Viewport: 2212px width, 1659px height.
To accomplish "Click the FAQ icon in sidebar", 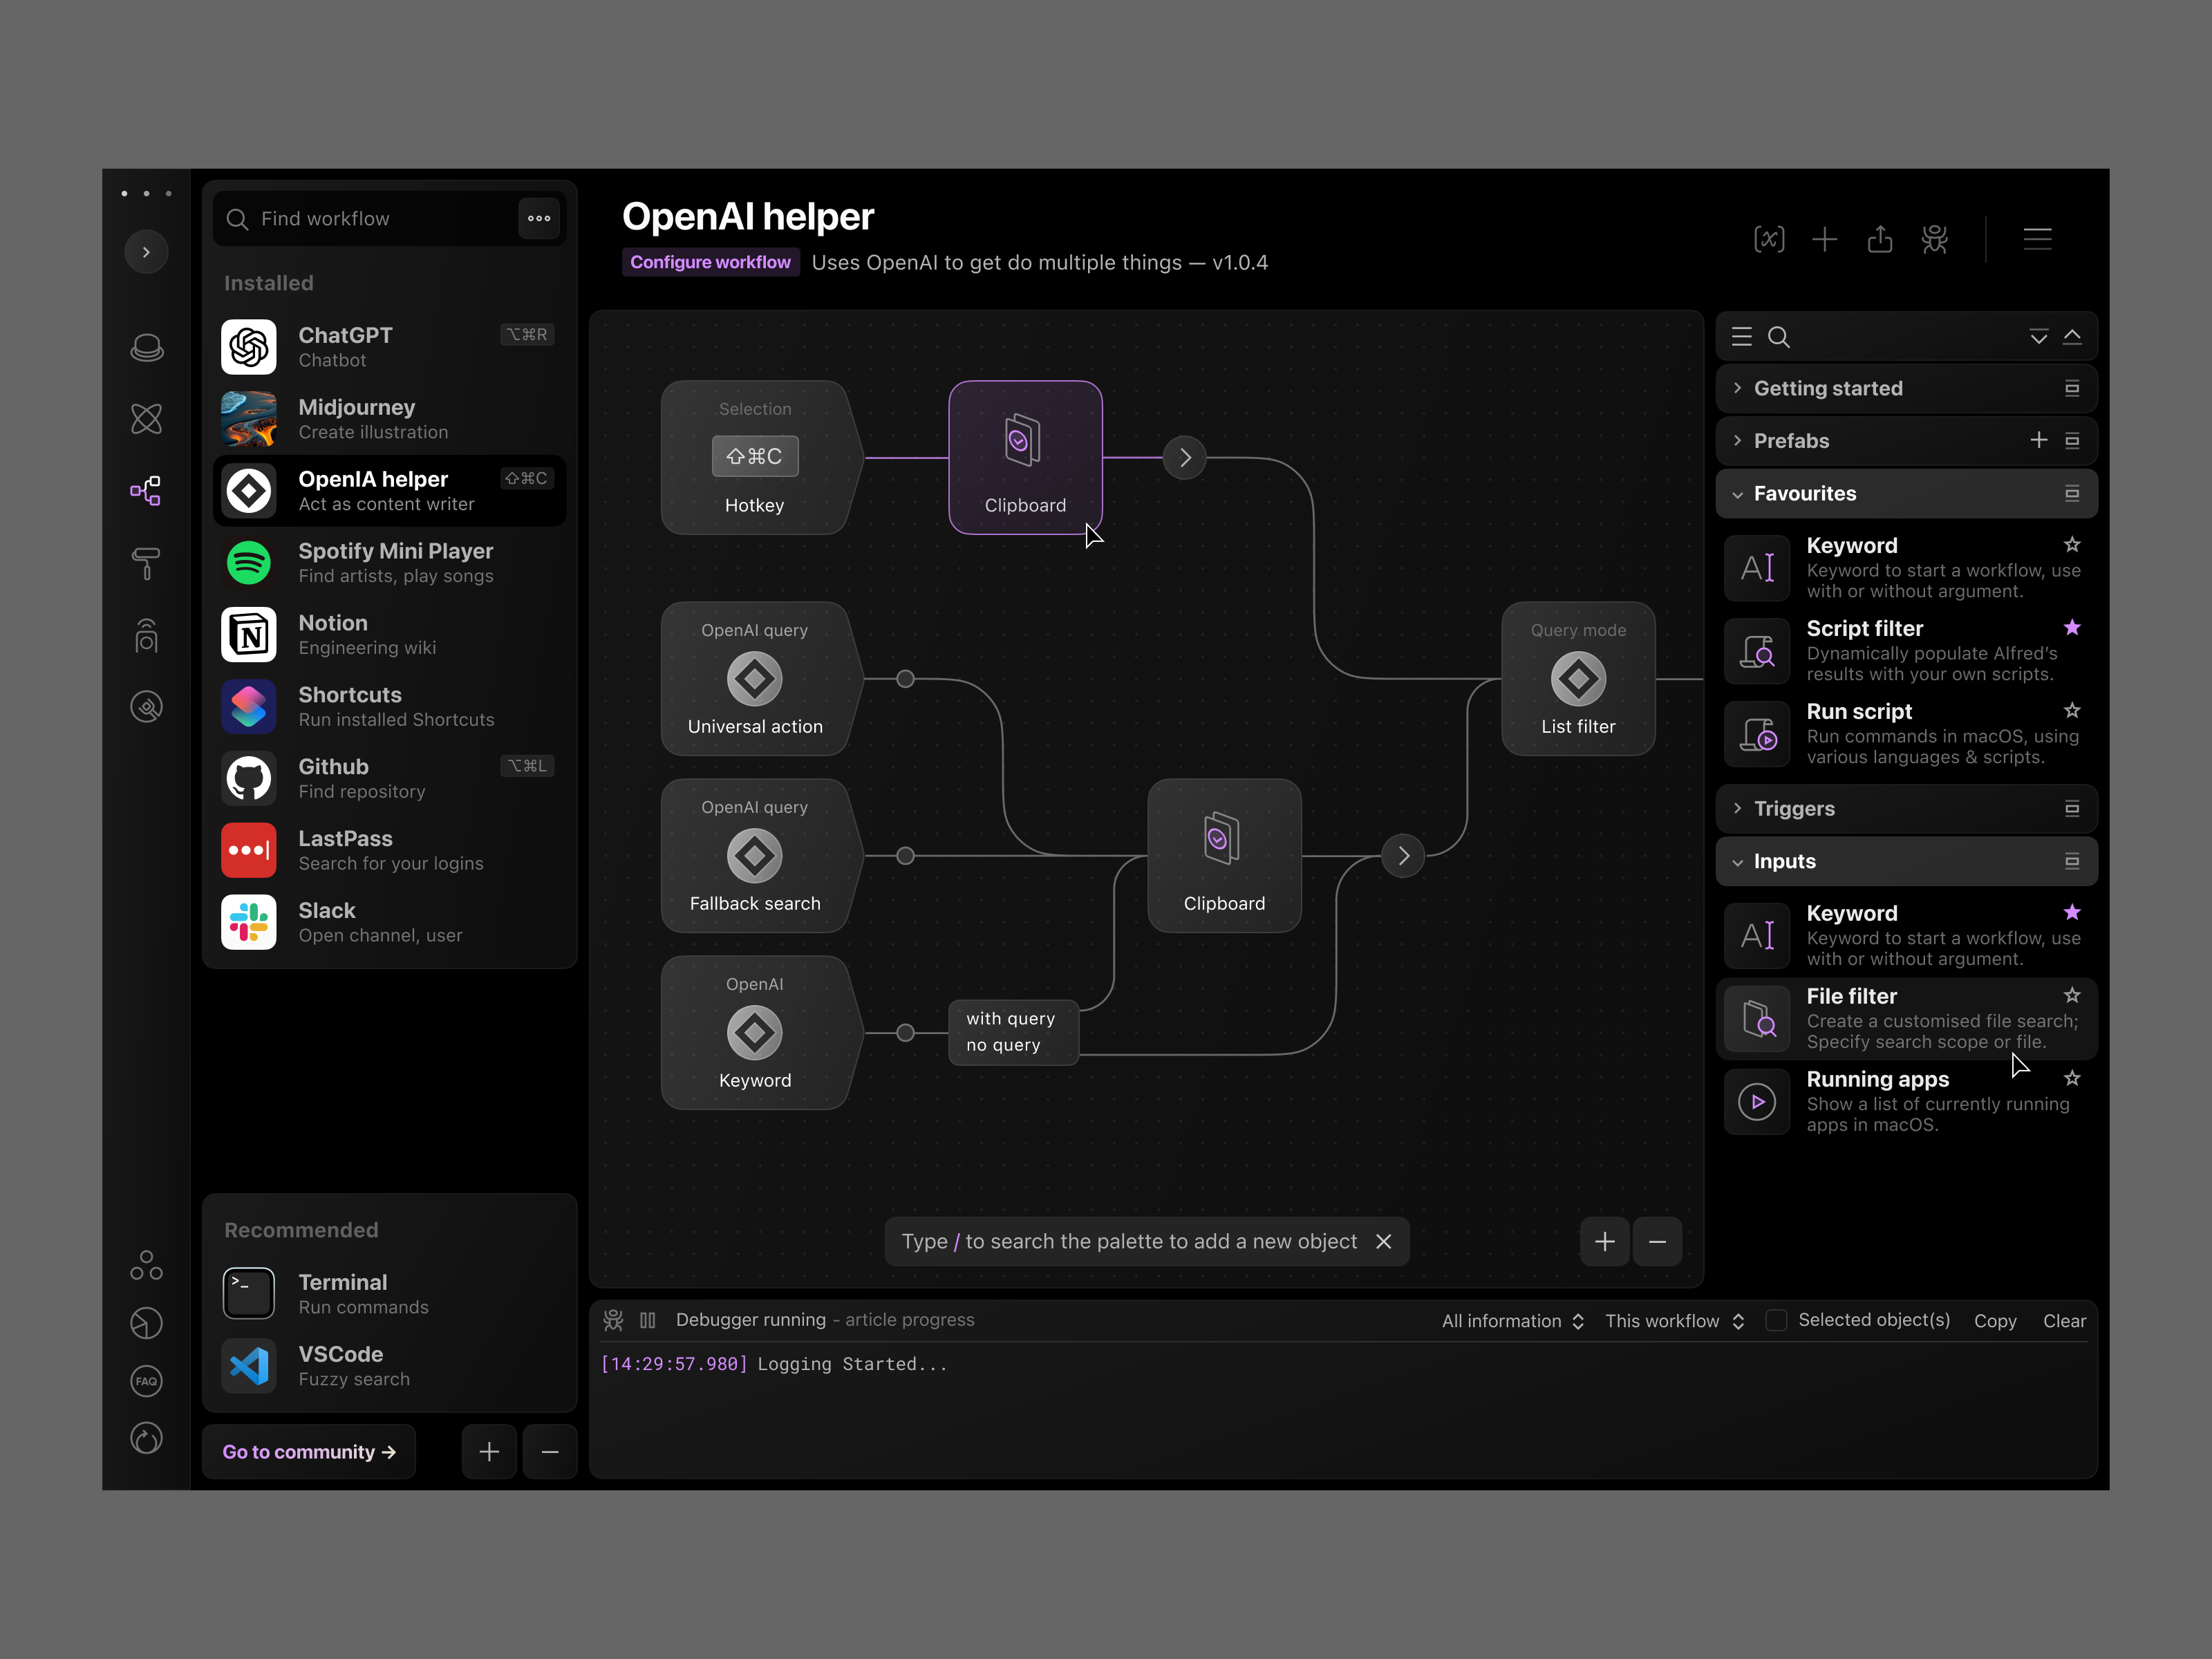I will tap(146, 1381).
